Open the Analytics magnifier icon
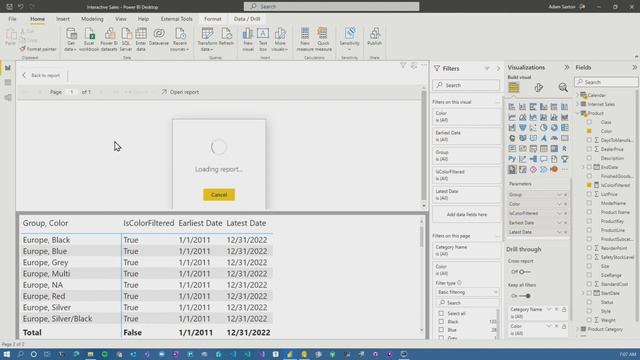The width and height of the screenshot is (640, 360). point(563,87)
